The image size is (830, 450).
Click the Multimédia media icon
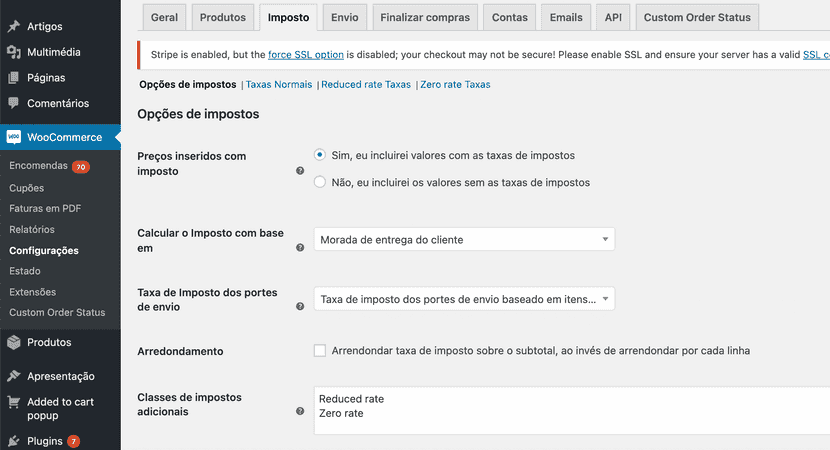pos(13,52)
